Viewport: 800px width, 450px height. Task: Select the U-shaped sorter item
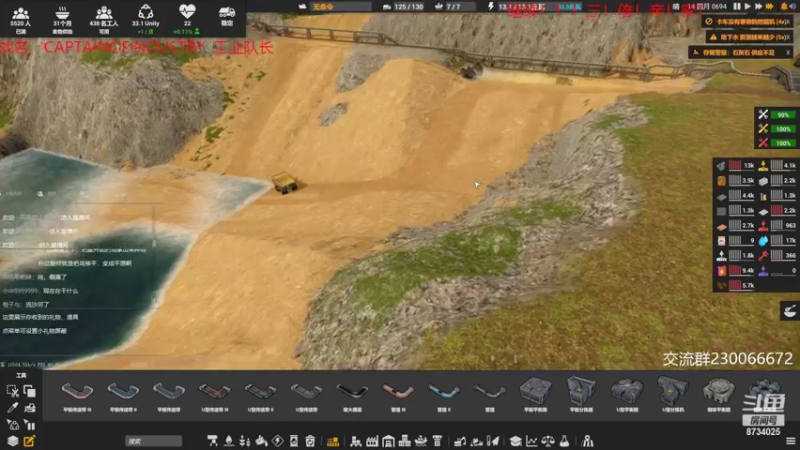(672, 394)
